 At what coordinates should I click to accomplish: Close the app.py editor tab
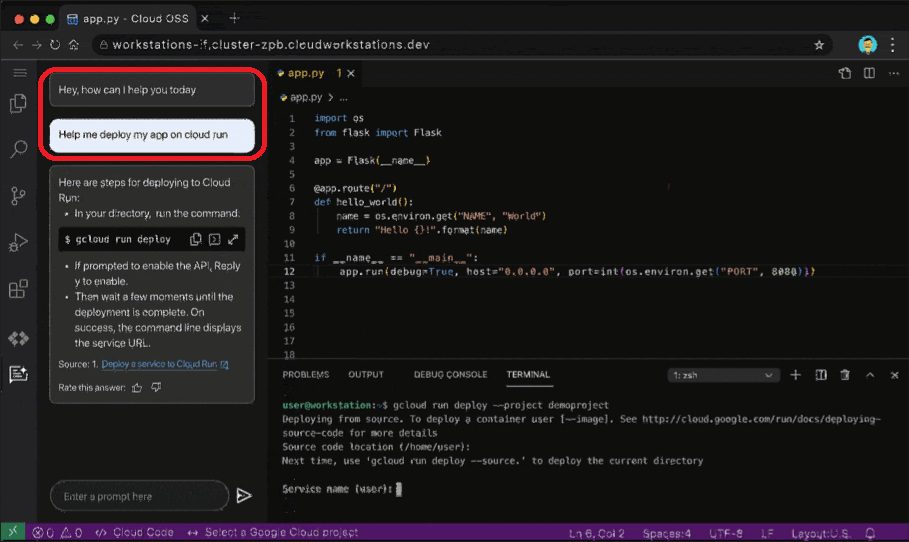coord(351,73)
